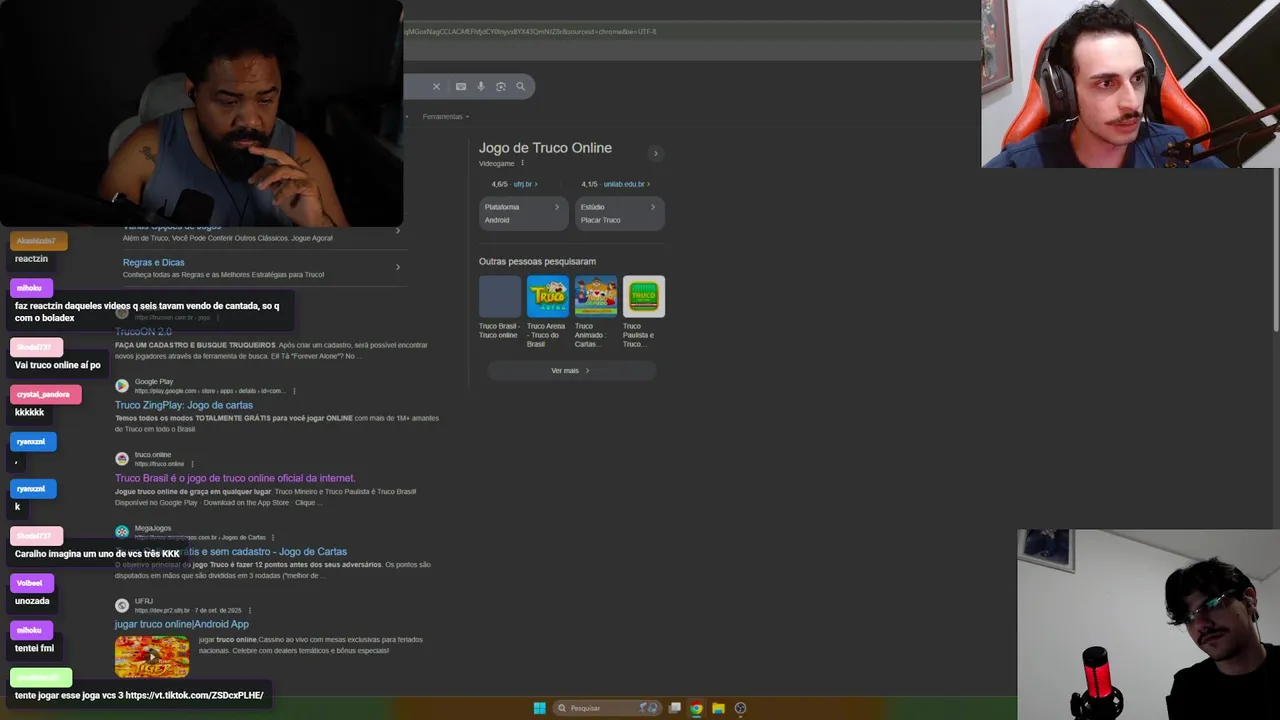Open three-dot menu of truco.online result
Viewport: 1280px width, 720px height.
(x=192, y=464)
